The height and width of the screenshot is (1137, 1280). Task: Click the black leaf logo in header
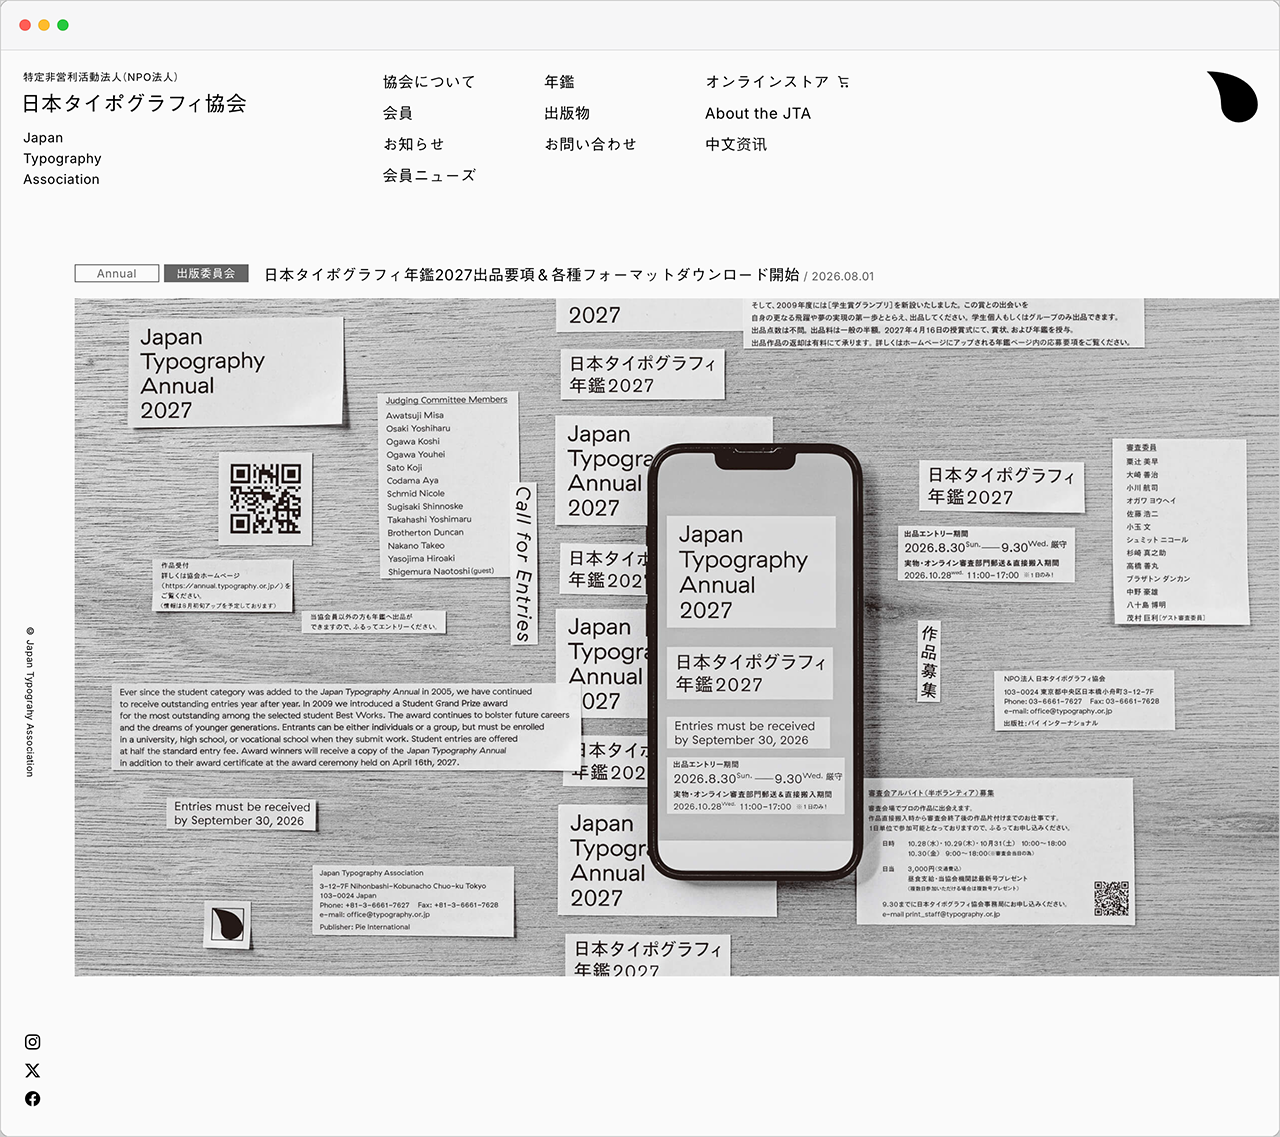tap(1232, 96)
